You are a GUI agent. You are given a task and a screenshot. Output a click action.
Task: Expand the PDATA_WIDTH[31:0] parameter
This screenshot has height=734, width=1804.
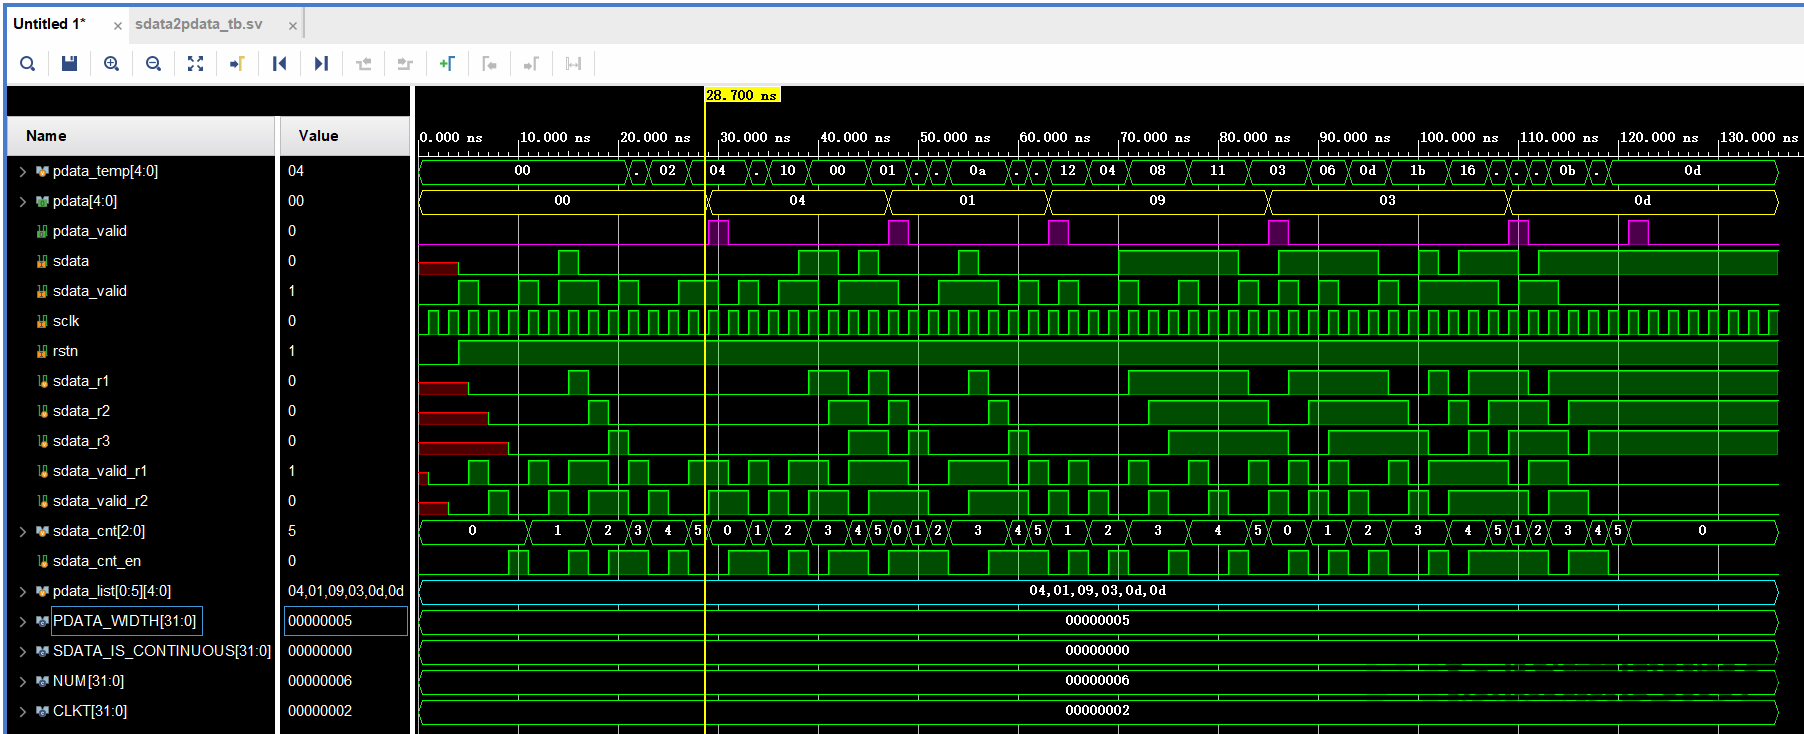pyautogui.click(x=22, y=621)
